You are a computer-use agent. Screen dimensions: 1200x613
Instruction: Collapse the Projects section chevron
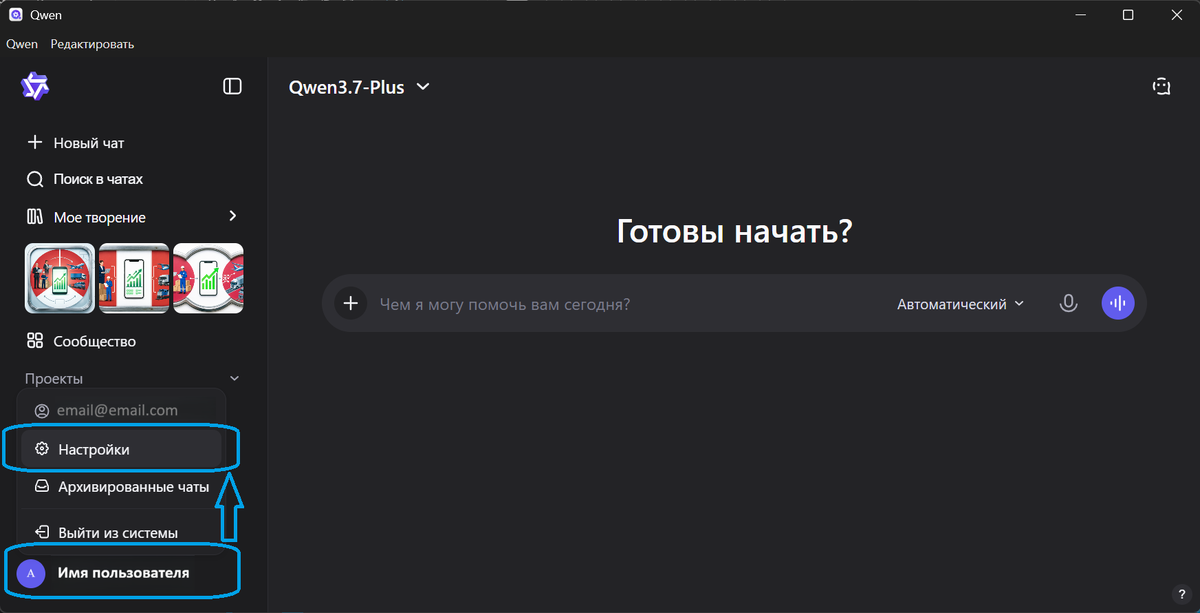[x=235, y=379]
